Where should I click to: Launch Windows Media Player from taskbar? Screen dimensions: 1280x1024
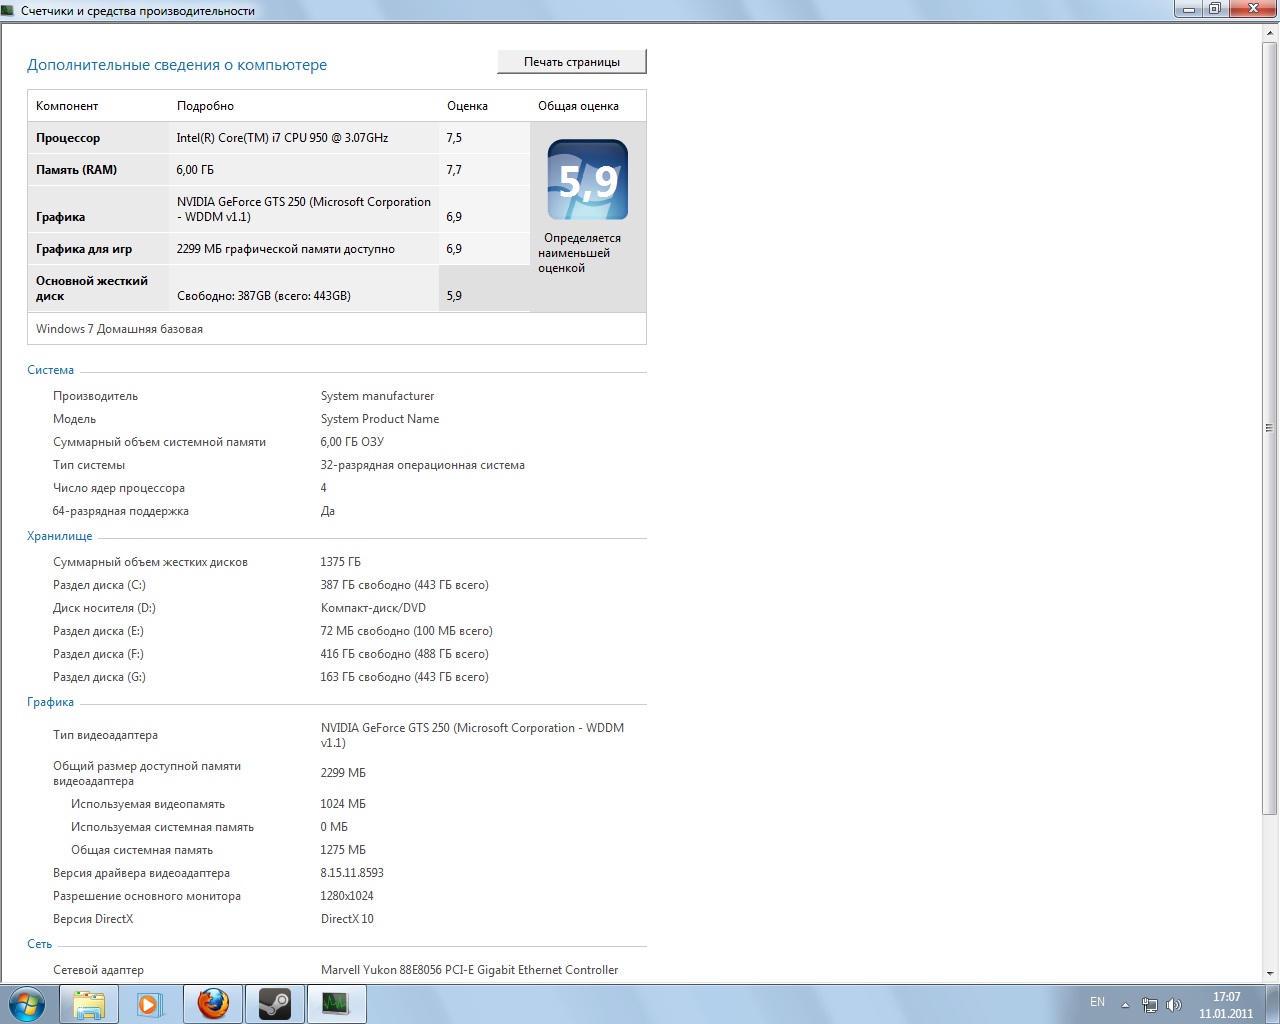(150, 1003)
